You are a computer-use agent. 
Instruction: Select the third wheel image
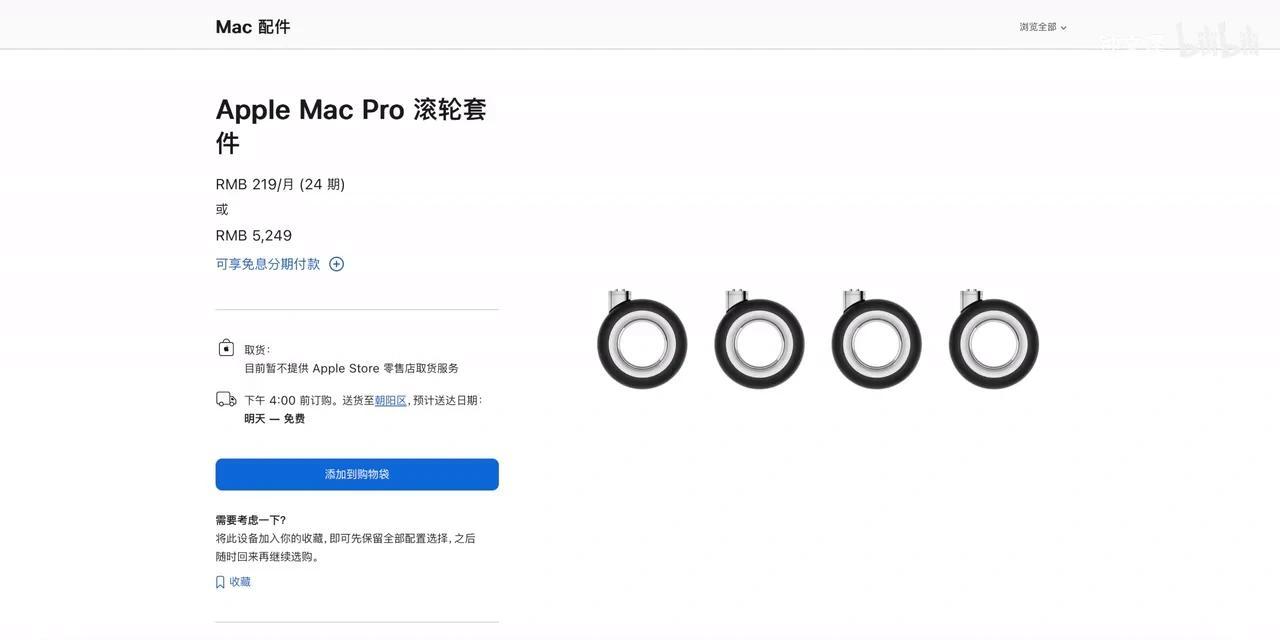pyautogui.click(x=876, y=339)
